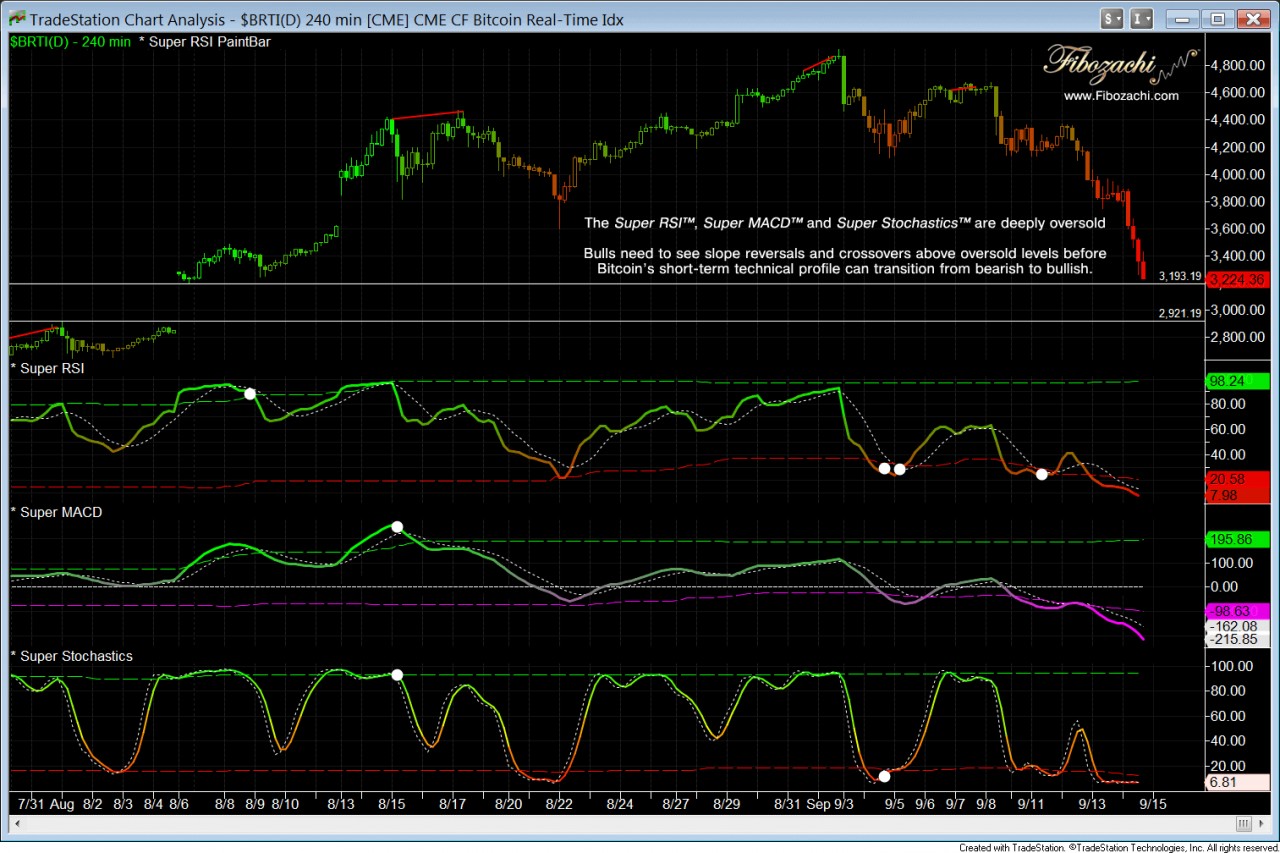Click the red divergence trendline above 8/15 candles
This screenshot has width=1280, height=853.
tap(426, 115)
